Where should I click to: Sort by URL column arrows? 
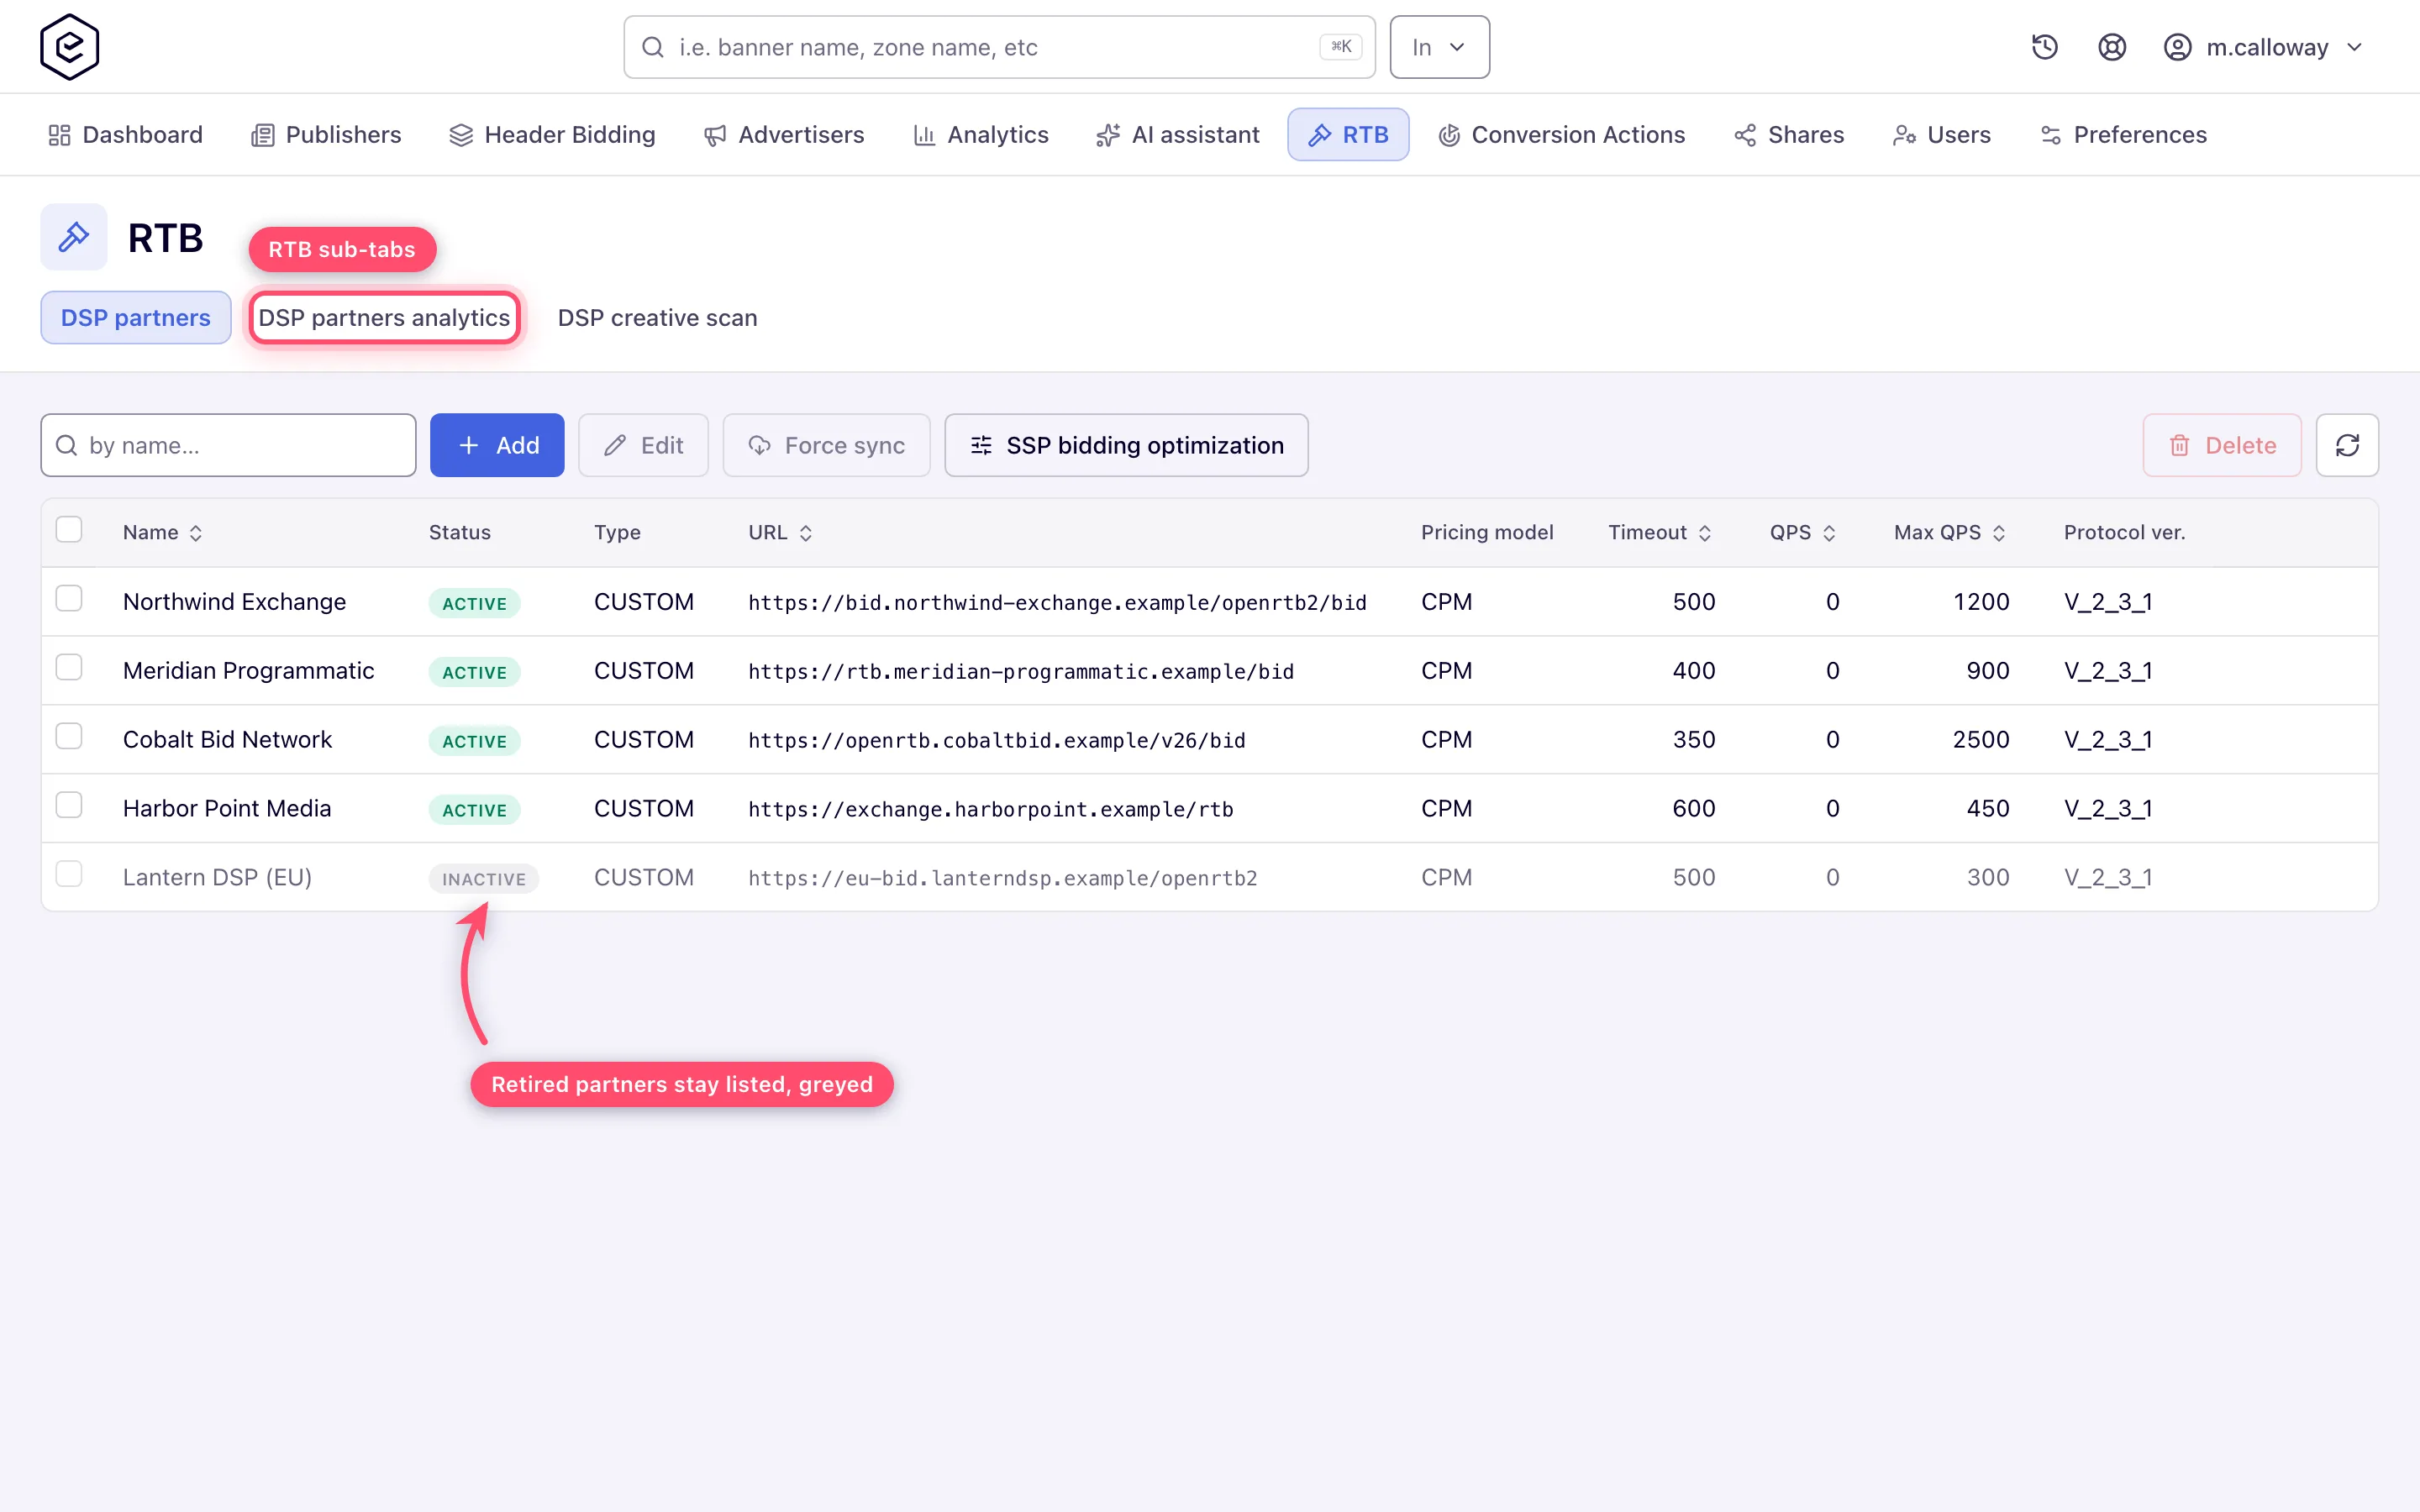(806, 533)
